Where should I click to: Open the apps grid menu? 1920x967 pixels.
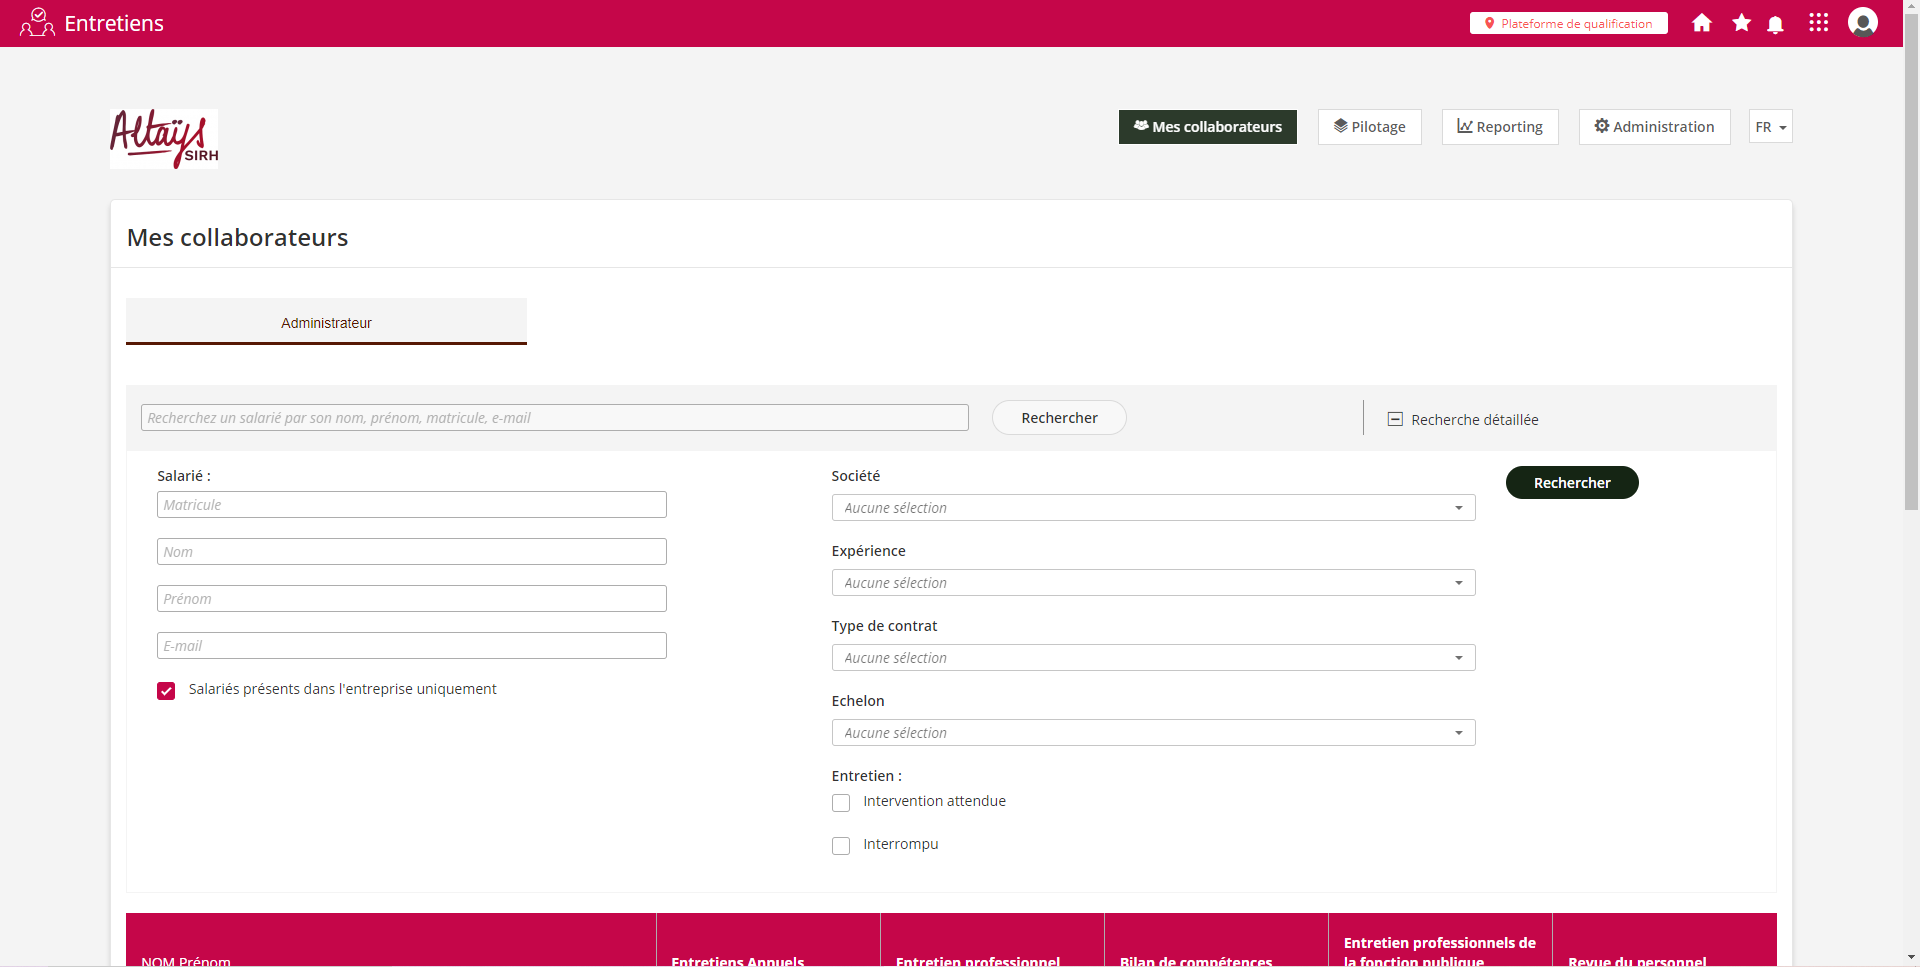[1818, 23]
